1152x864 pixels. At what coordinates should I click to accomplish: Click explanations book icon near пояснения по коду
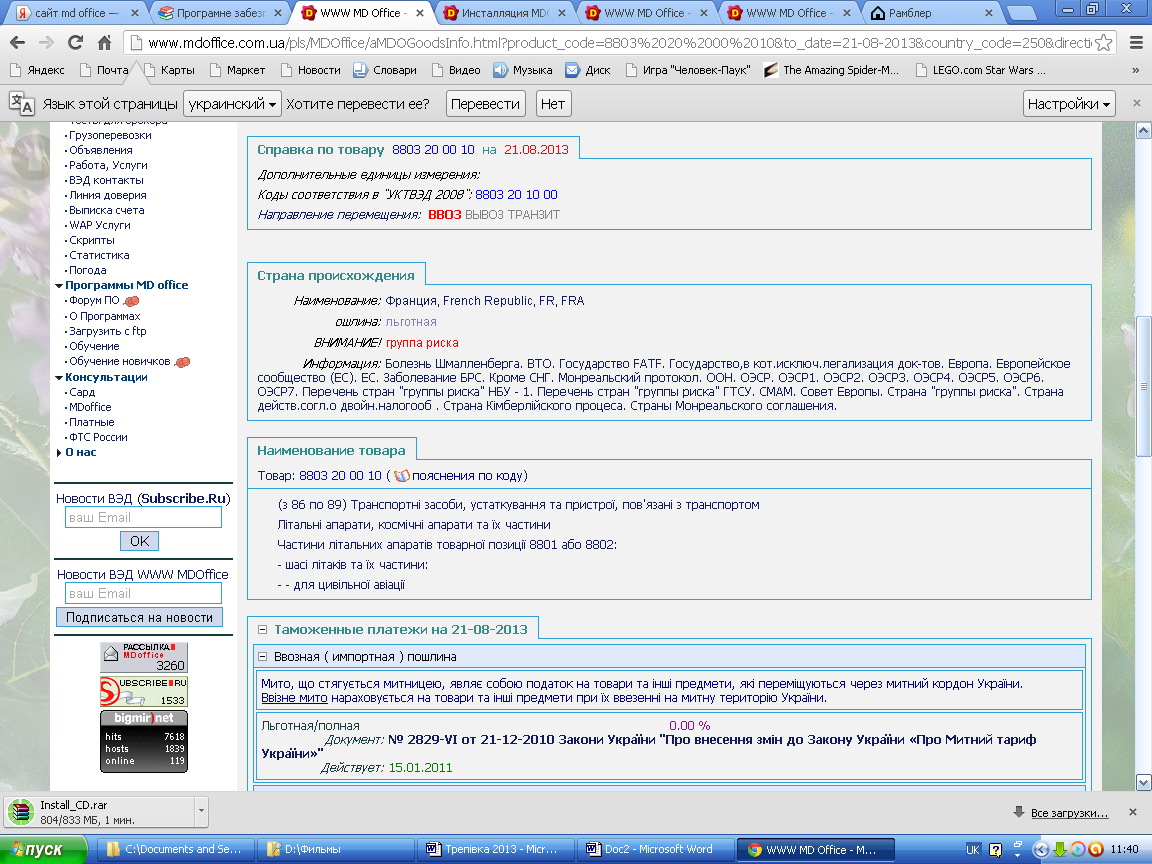401,476
